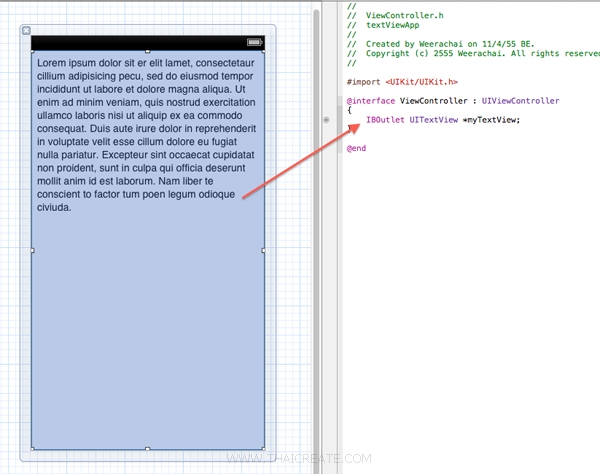Image resolution: width=600 pixels, height=474 pixels.
Task: Click the left-middle resize handle of the text view
Action: 33,251
